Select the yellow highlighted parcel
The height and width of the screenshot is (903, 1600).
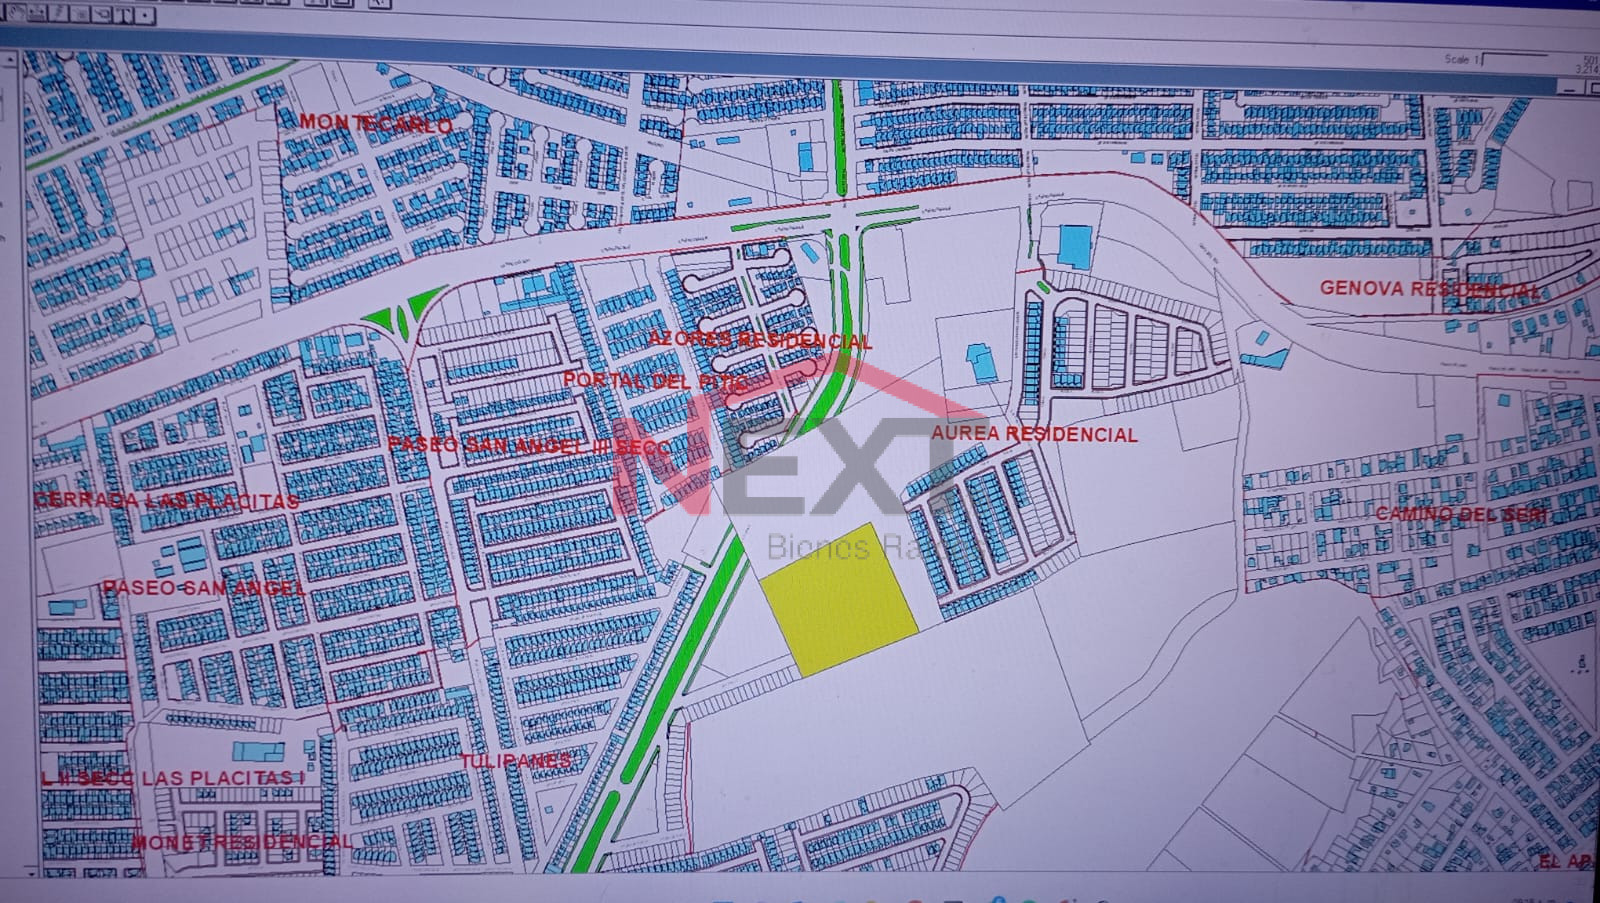840,598
